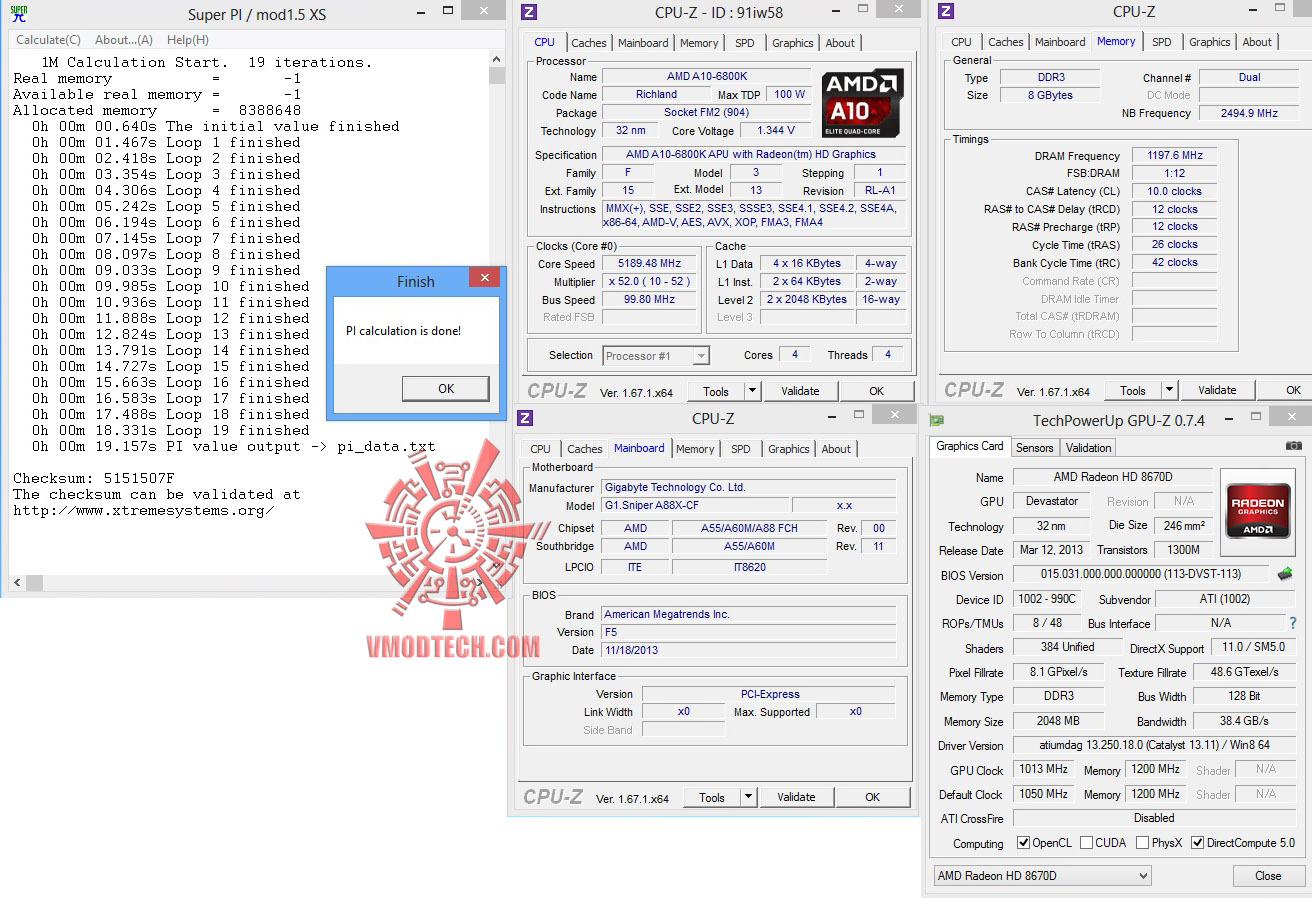
Task: Open the Validation tab in GPU-Z
Action: [x=1088, y=448]
